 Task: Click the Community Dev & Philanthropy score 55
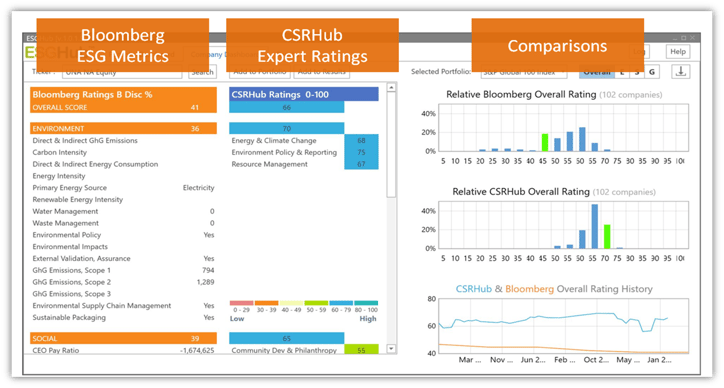(x=361, y=350)
